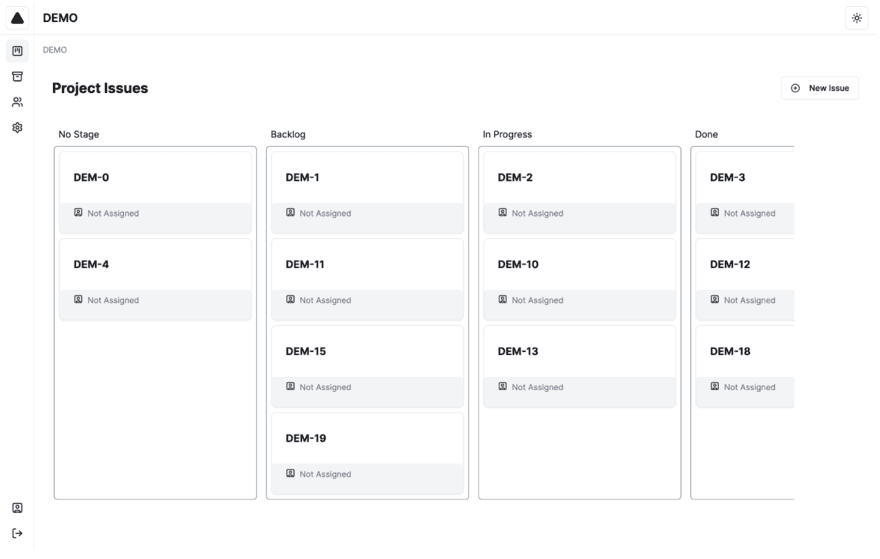This screenshot has height=559, width=880.
Task: Click assignee icon on DEM-1 card
Action: pos(290,212)
